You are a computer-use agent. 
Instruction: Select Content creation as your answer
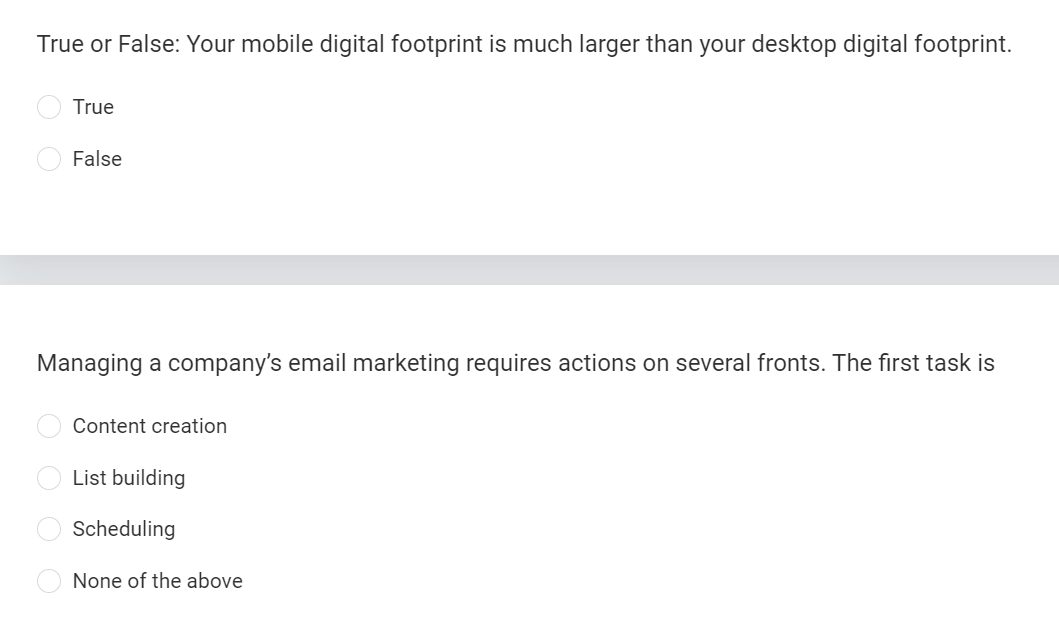click(49, 426)
